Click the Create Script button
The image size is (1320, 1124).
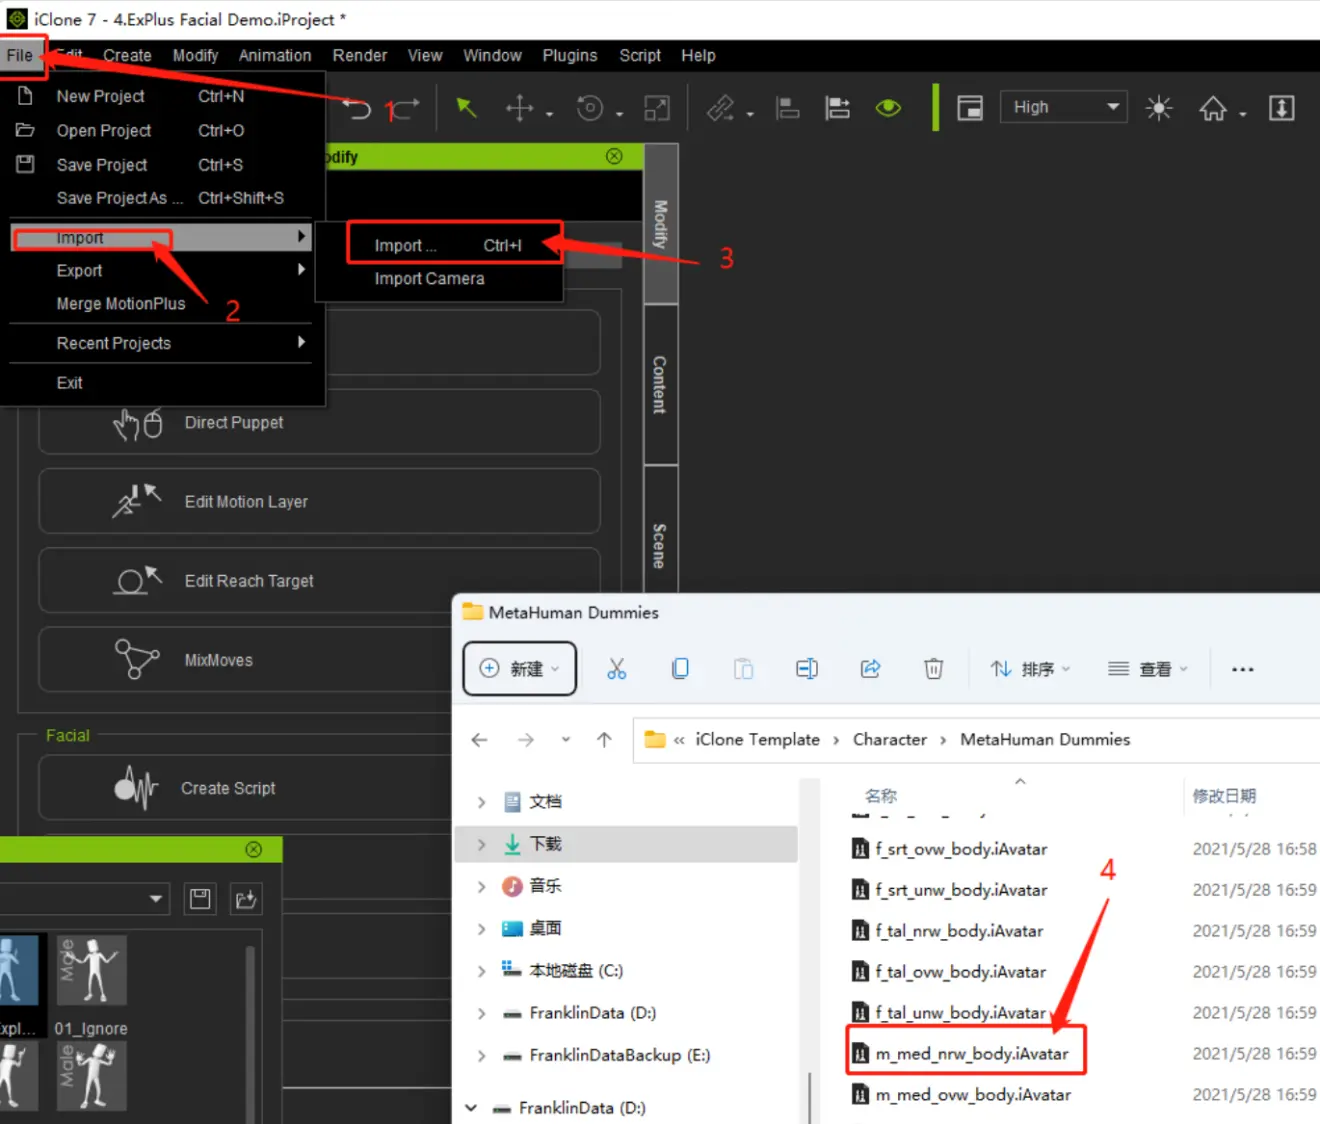point(246,788)
